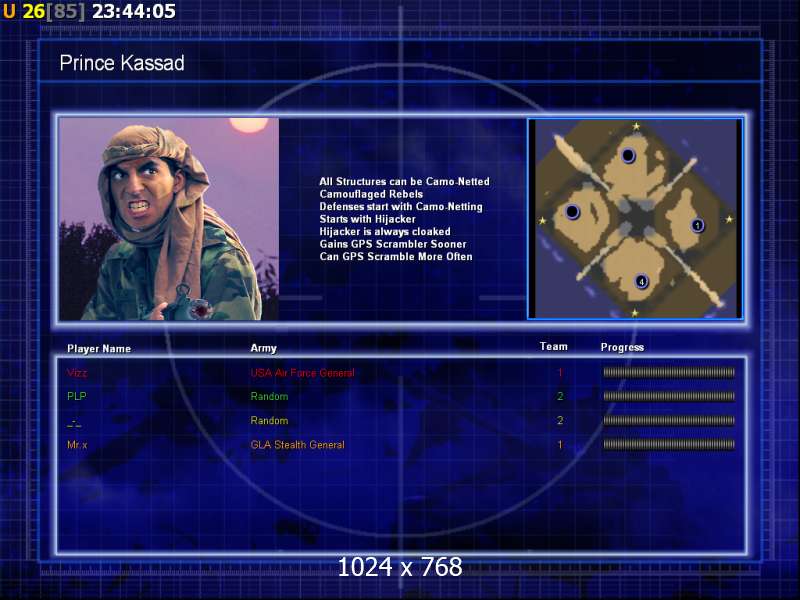
Task: Click the "Player Name" column header
Action: pyautogui.click(x=99, y=349)
